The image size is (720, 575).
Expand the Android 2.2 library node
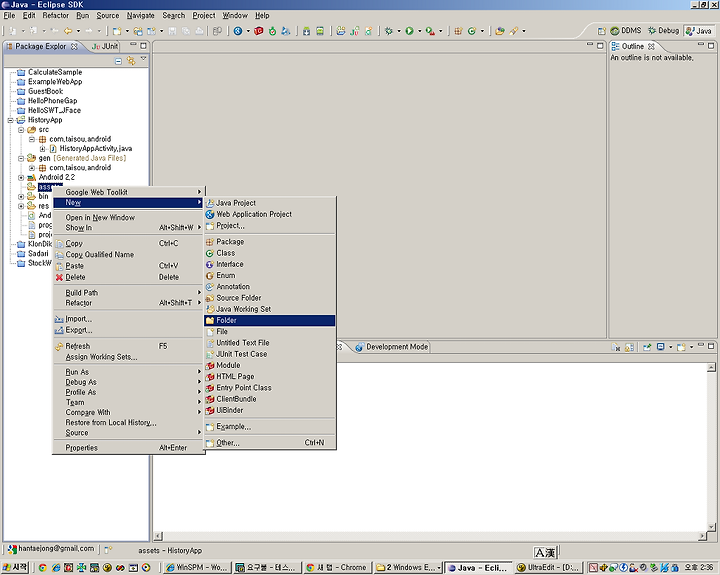21,178
